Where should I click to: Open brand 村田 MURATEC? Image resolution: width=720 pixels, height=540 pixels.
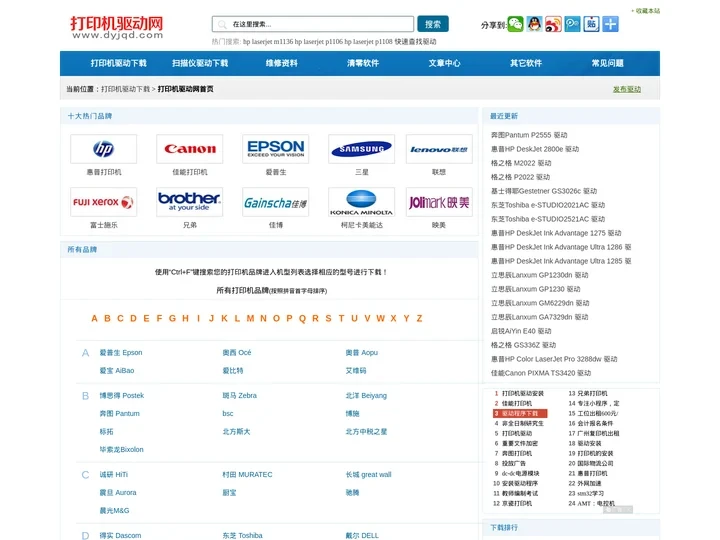(x=248, y=474)
